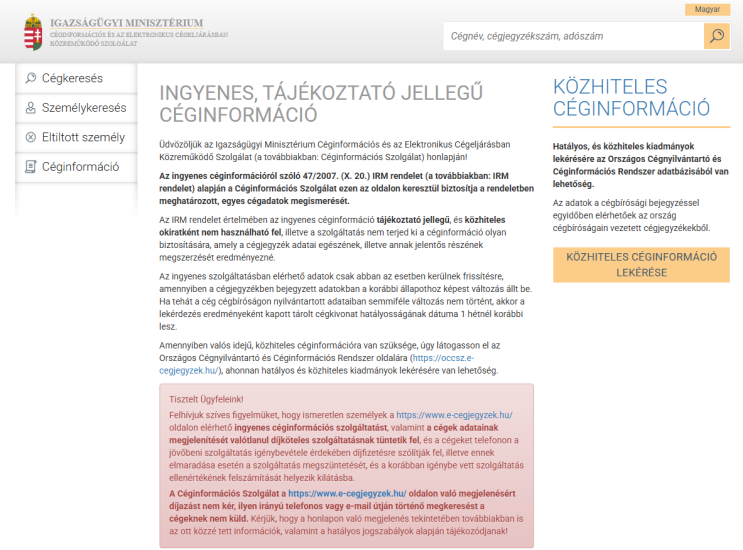Viewport: 743px width, 550px height.
Task: Click the magnifier icon beside Cégkeresés
Action: [x=31, y=78]
